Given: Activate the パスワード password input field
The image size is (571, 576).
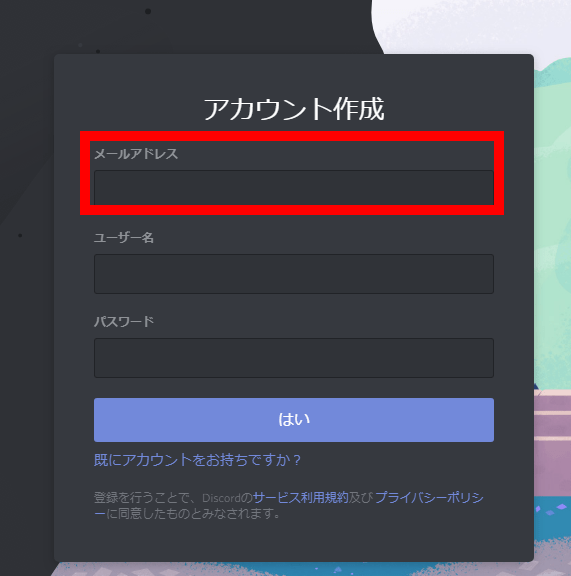Looking at the screenshot, I should click(x=294, y=358).
